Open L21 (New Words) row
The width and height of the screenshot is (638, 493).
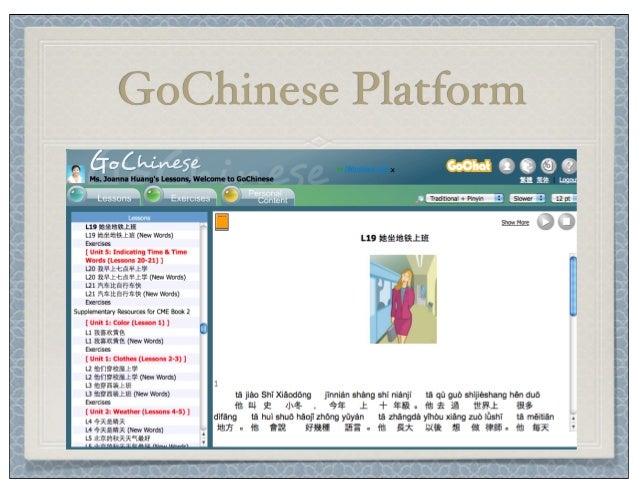click(x=132, y=294)
